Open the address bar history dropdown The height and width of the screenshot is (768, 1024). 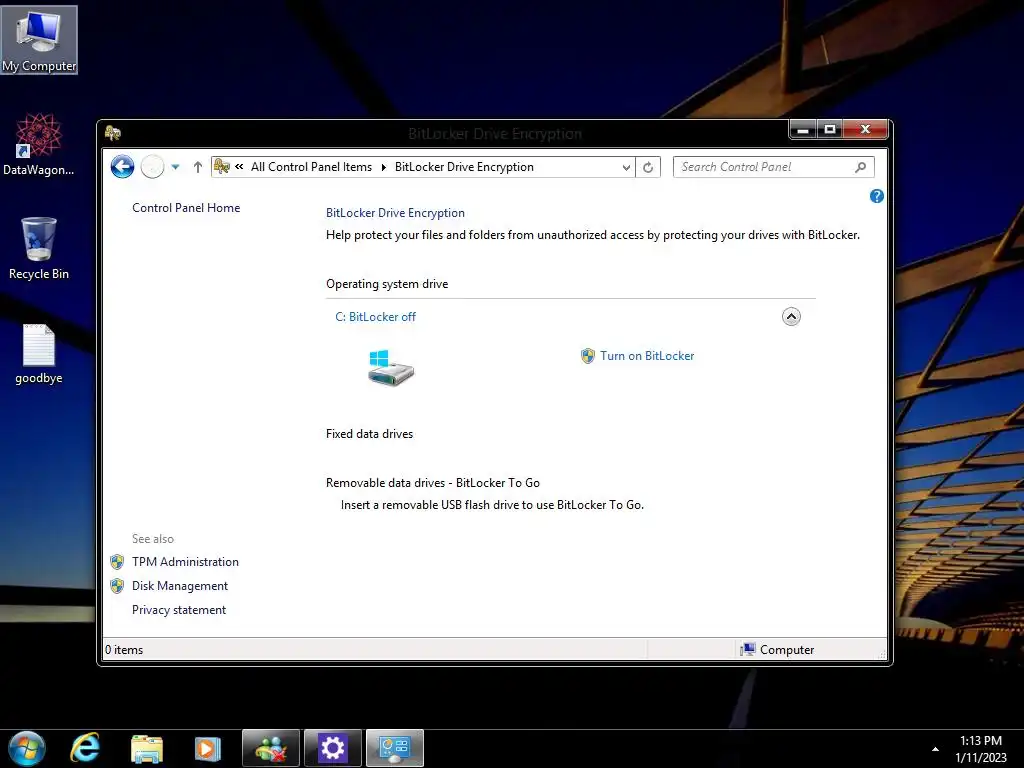[x=626, y=167]
